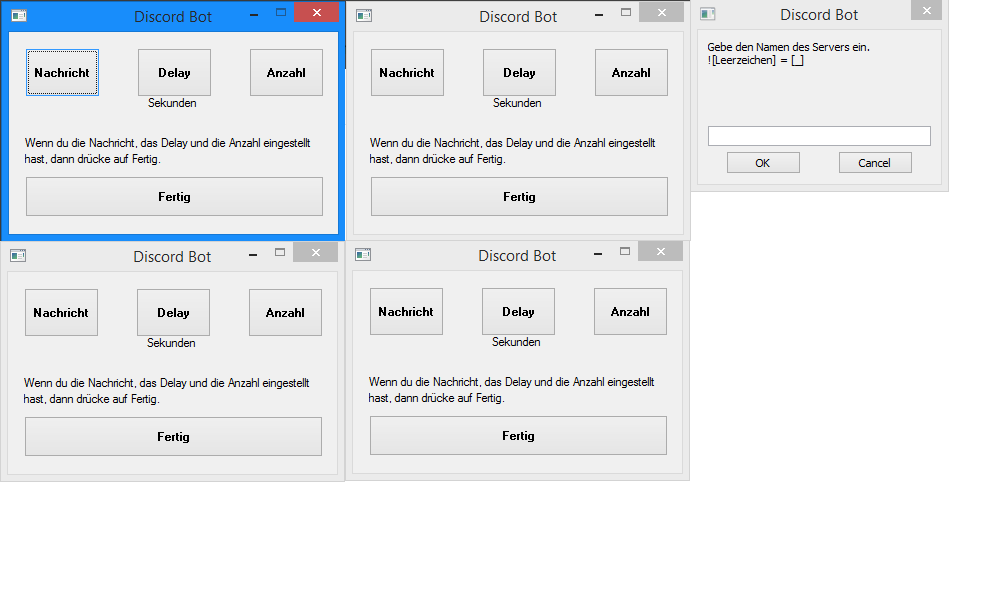Open the title icon of the upper-right Discord Bot form
The image size is (1000, 600).
(364, 16)
